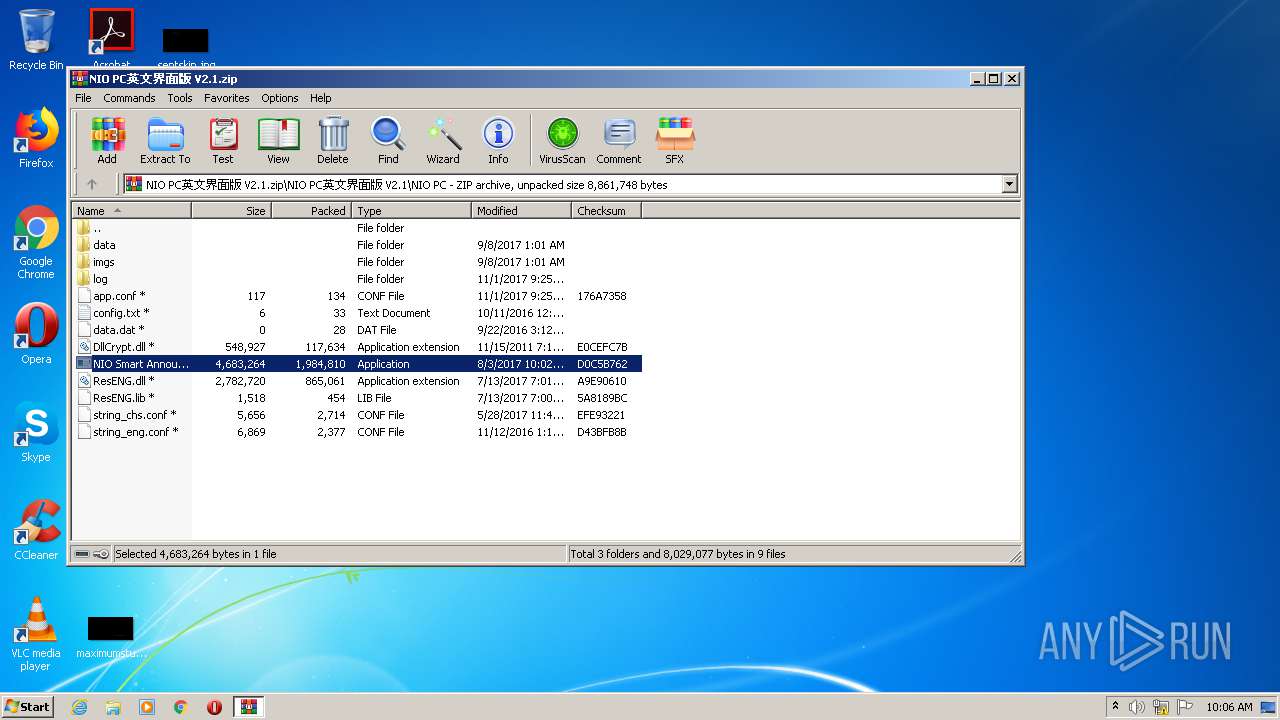This screenshot has width=1280, height=720.
Task: Click the Delete trash icon in toolbar
Action: pyautogui.click(x=333, y=140)
